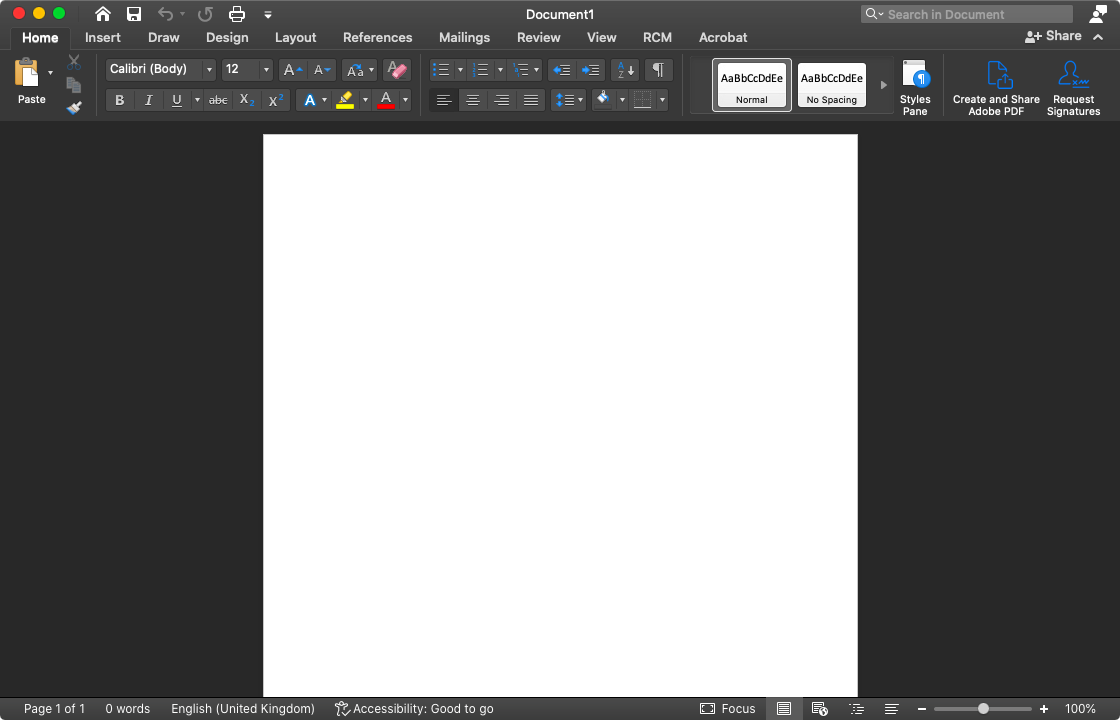Align text to the right
This screenshot has height=720, width=1120.
(501, 101)
